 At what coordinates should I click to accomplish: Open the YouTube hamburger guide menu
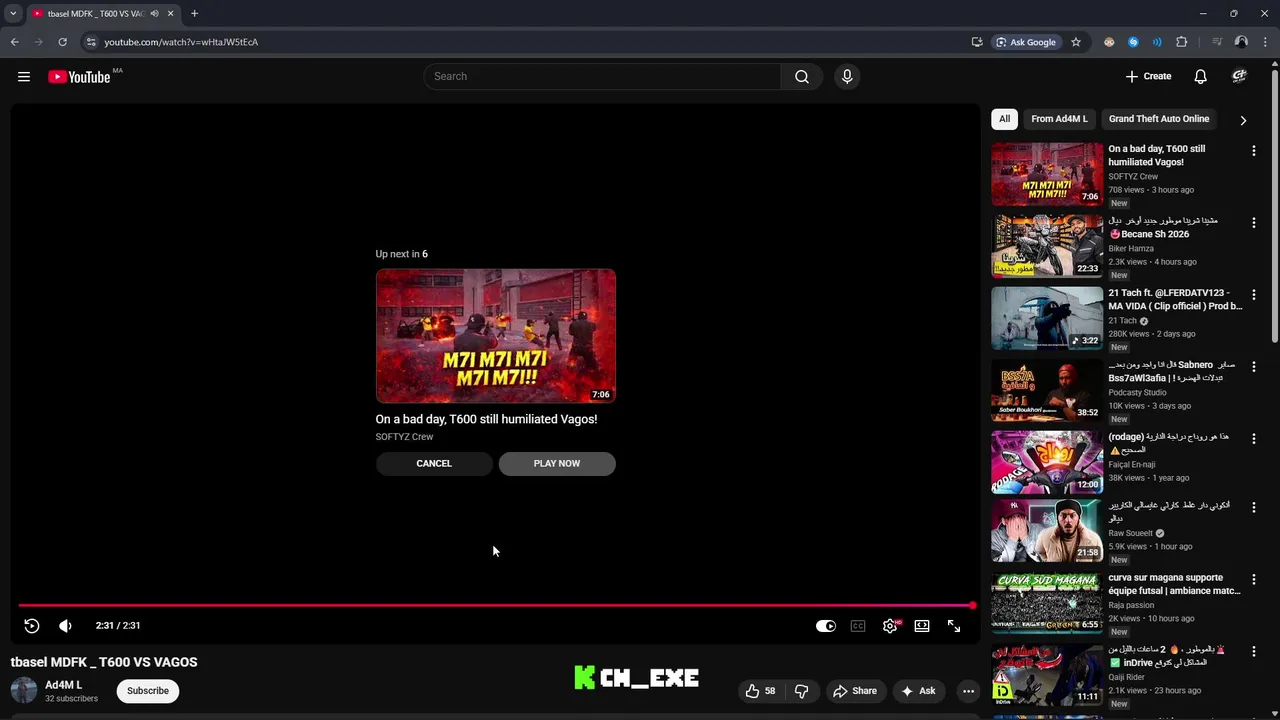(24, 76)
